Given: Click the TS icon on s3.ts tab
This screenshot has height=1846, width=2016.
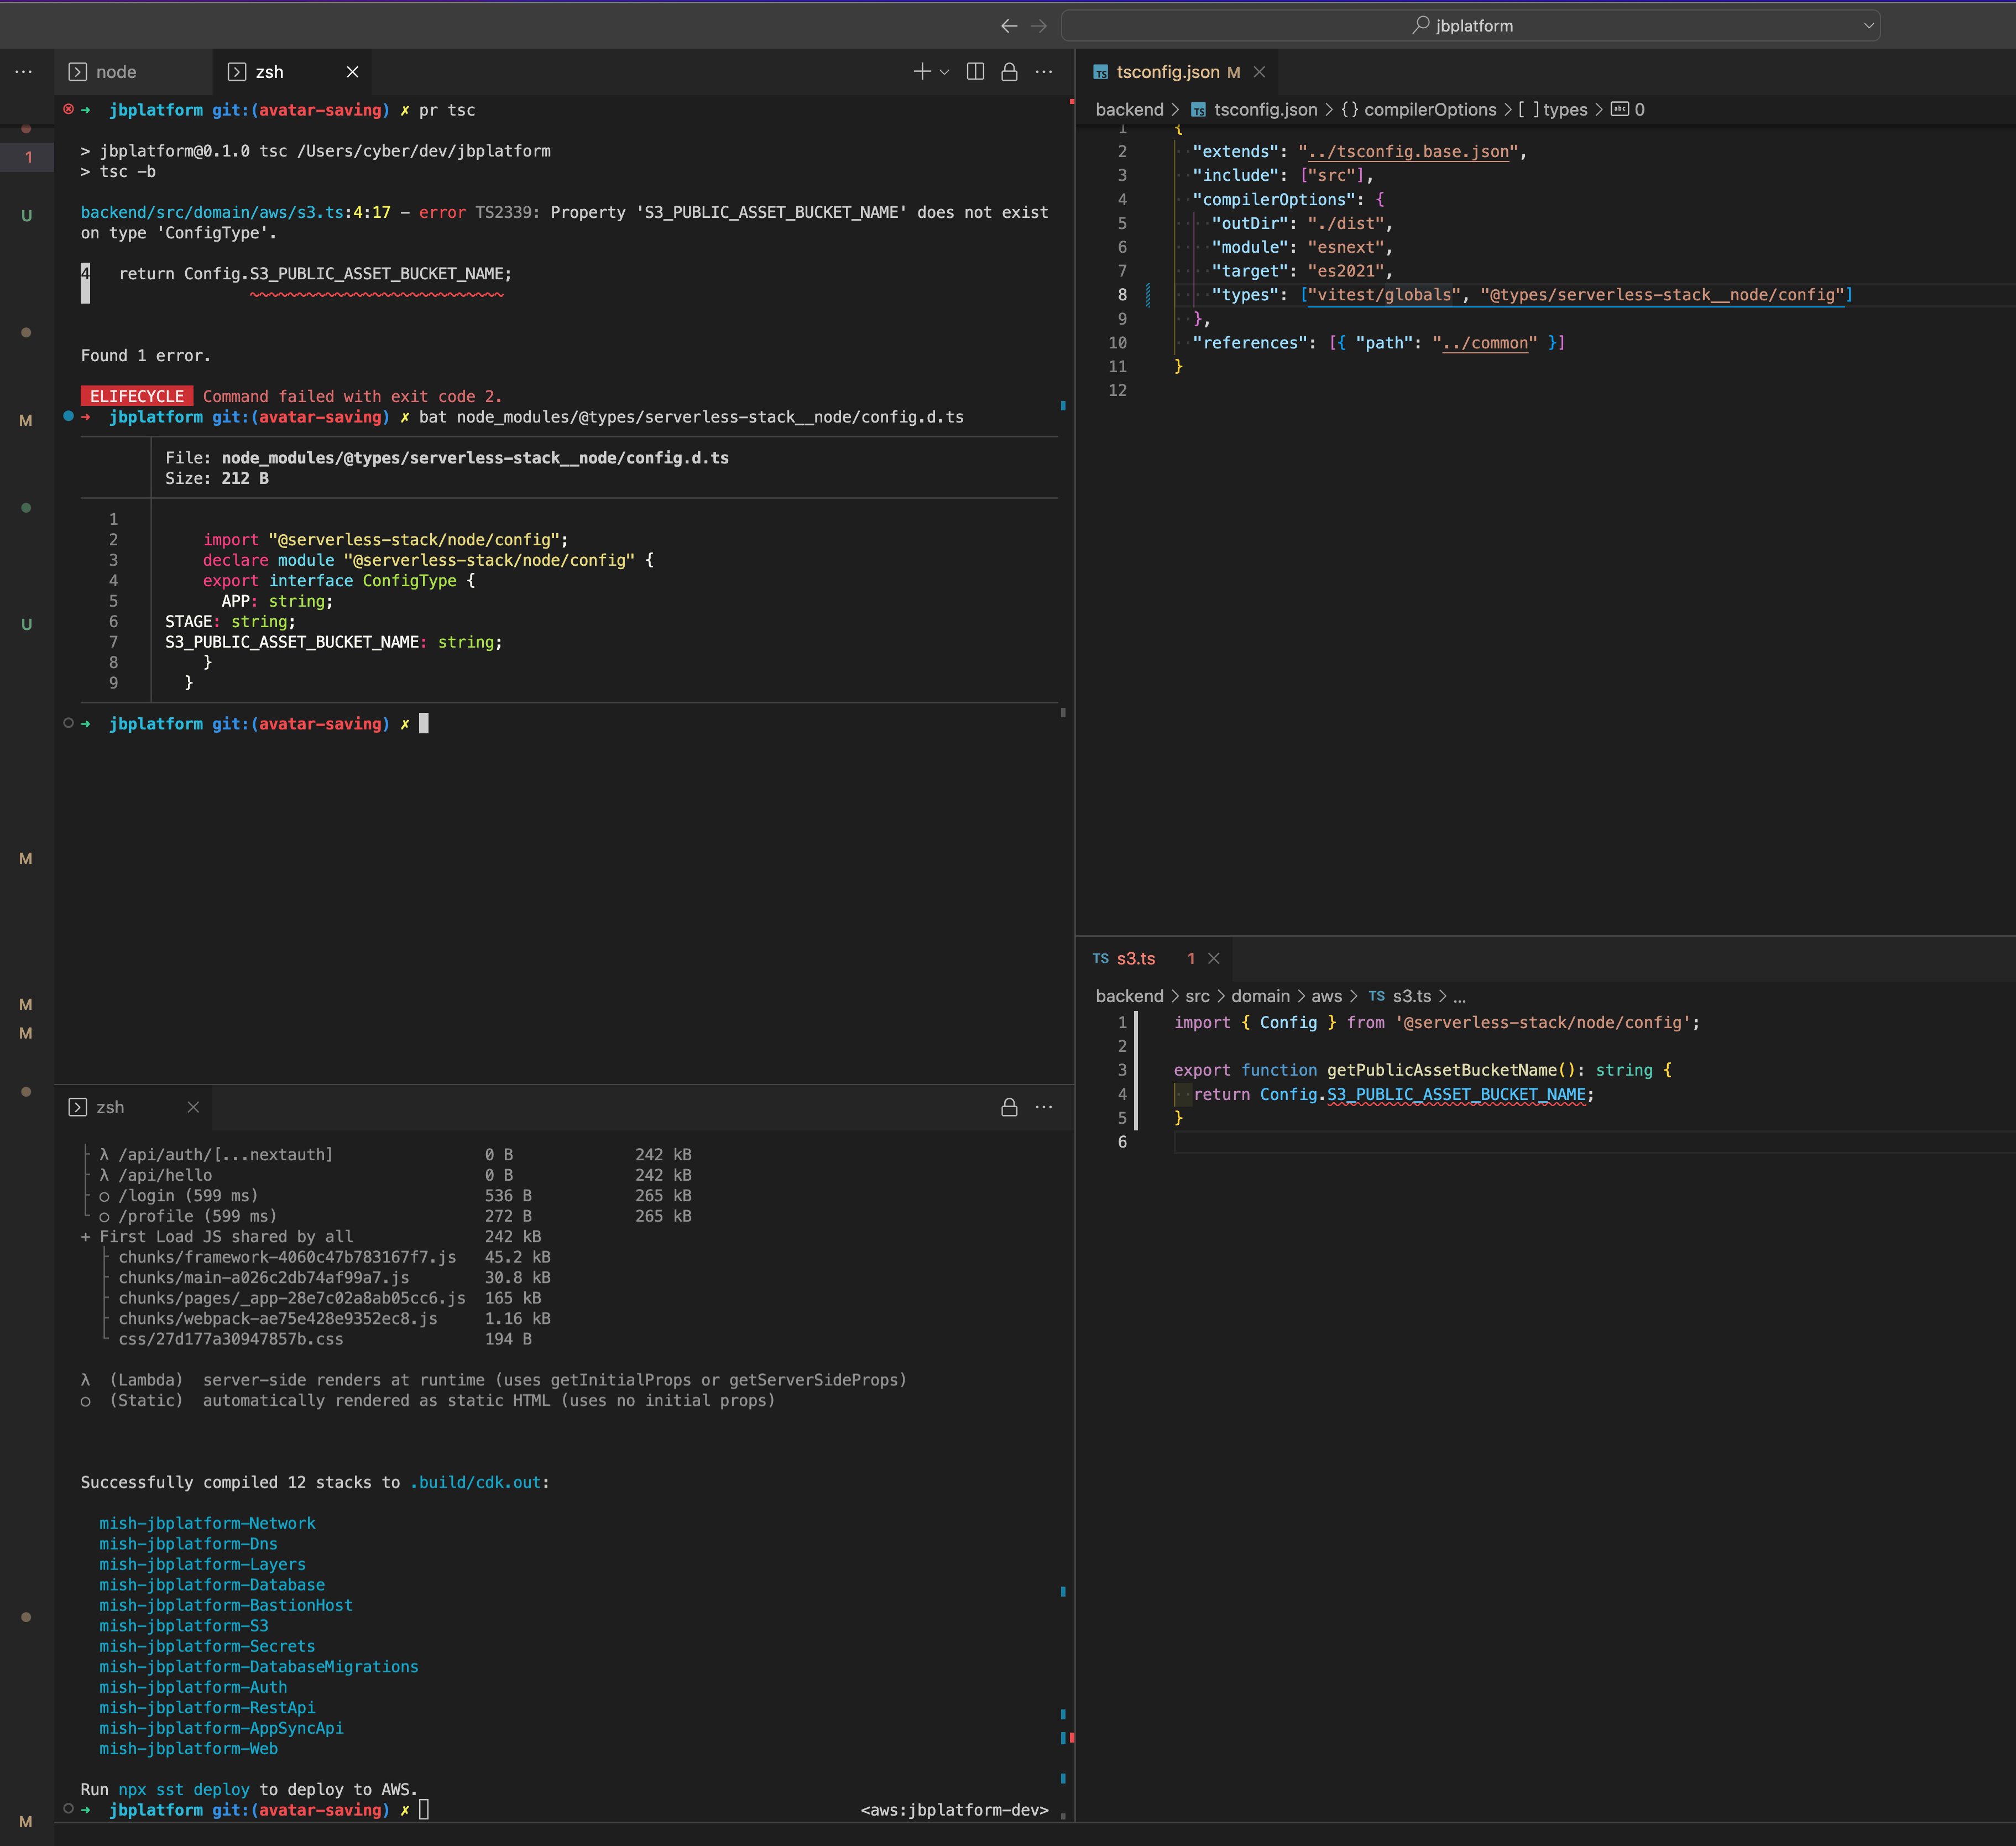Looking at the screenshot, I should [1101, 959].
